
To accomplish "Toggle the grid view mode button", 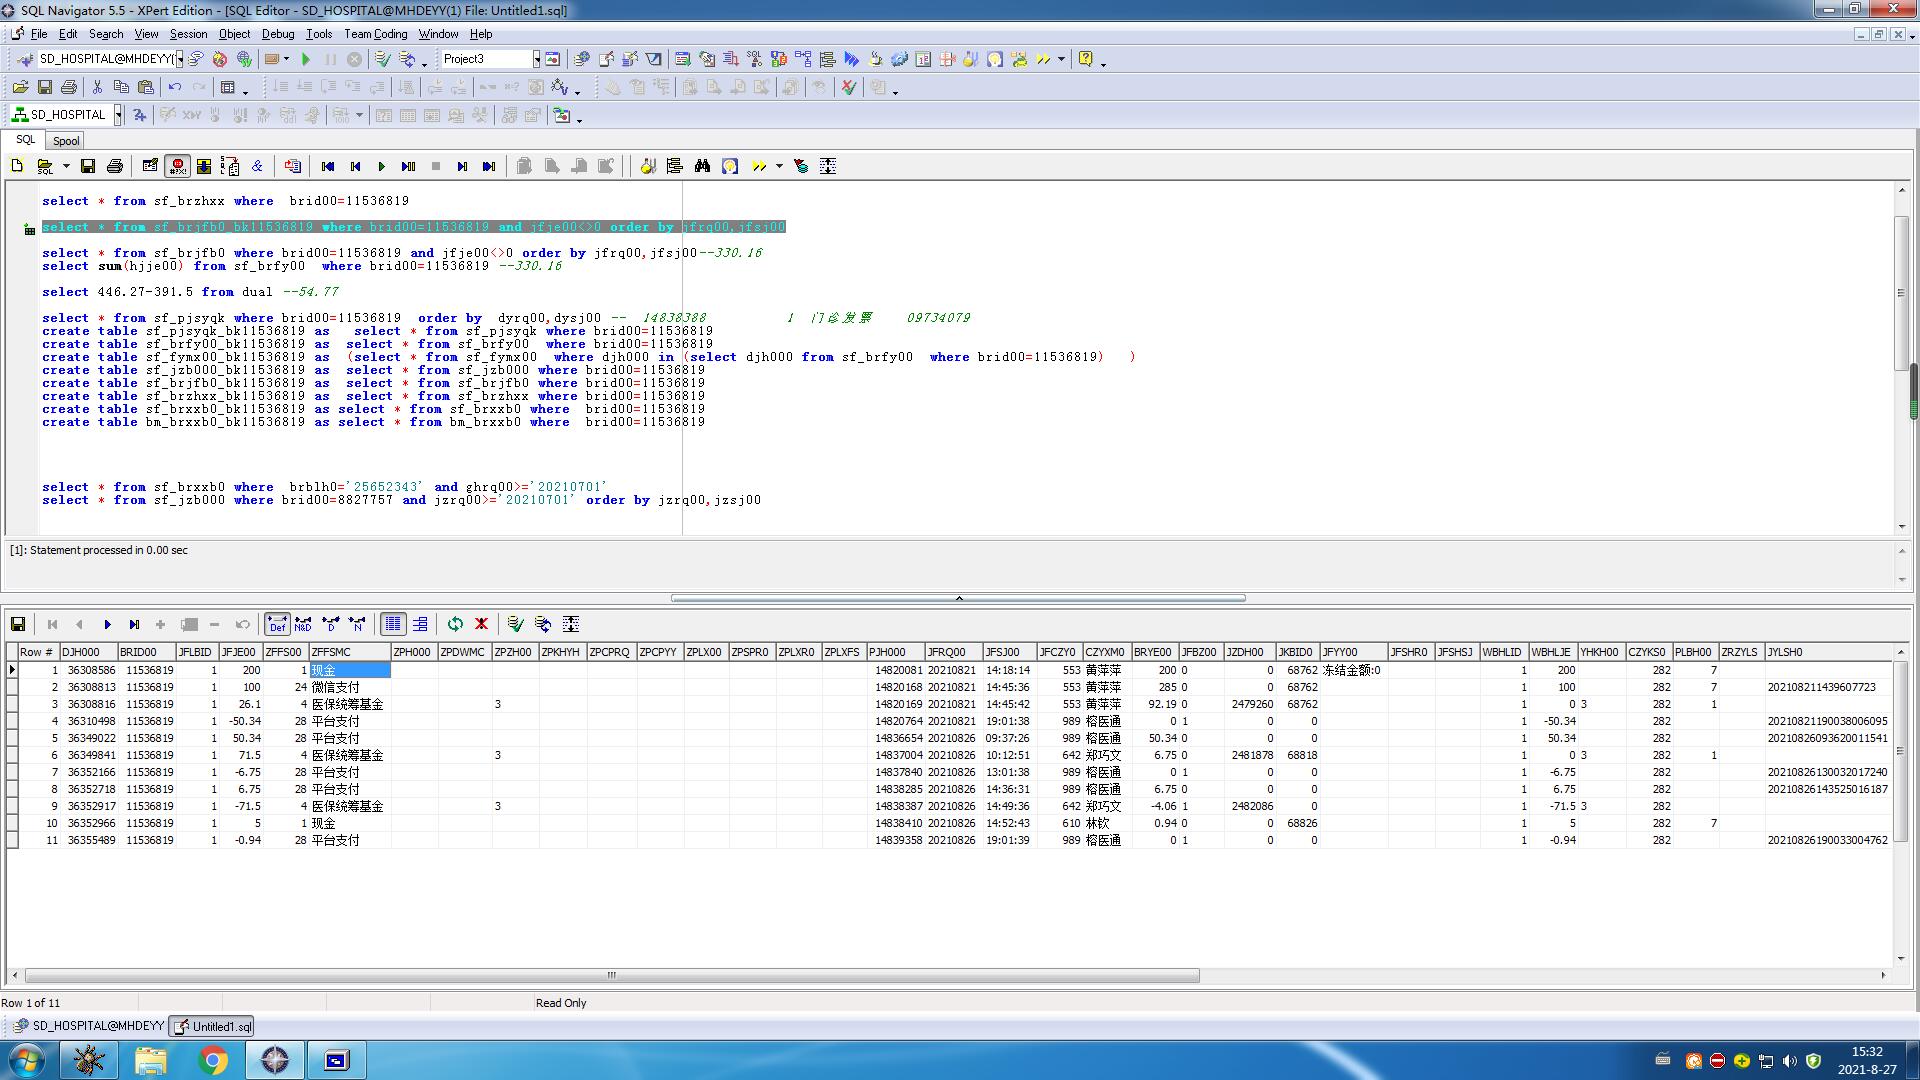I will coord(393,624).
